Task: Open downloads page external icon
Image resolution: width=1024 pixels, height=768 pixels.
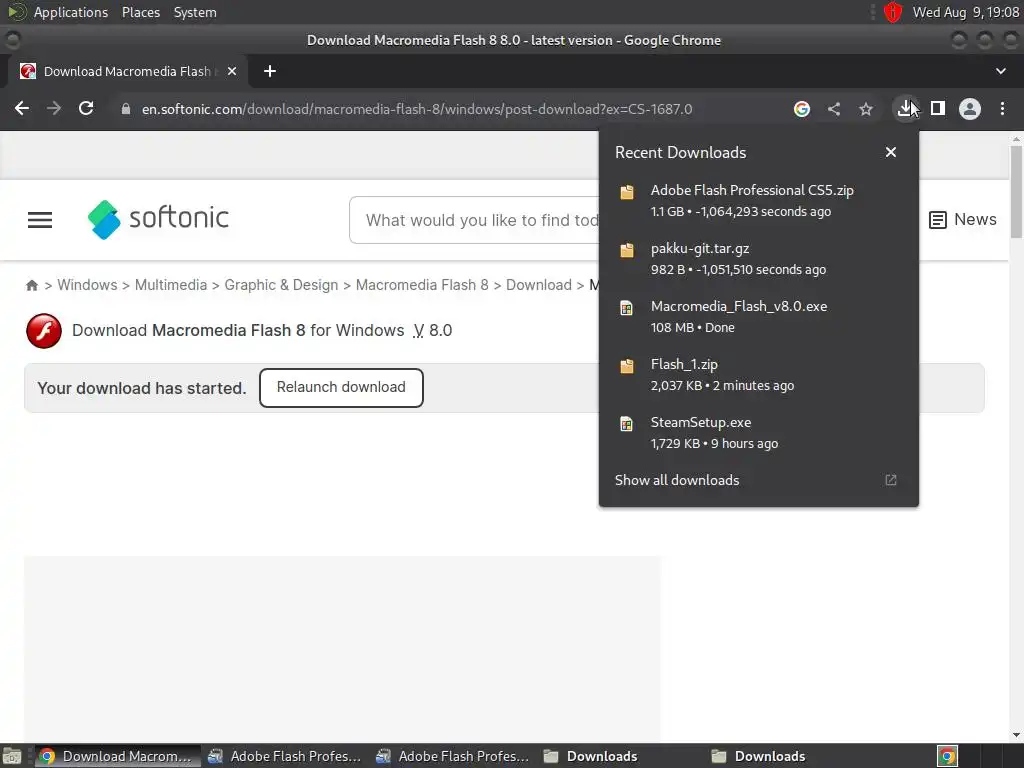Action: 891,480
